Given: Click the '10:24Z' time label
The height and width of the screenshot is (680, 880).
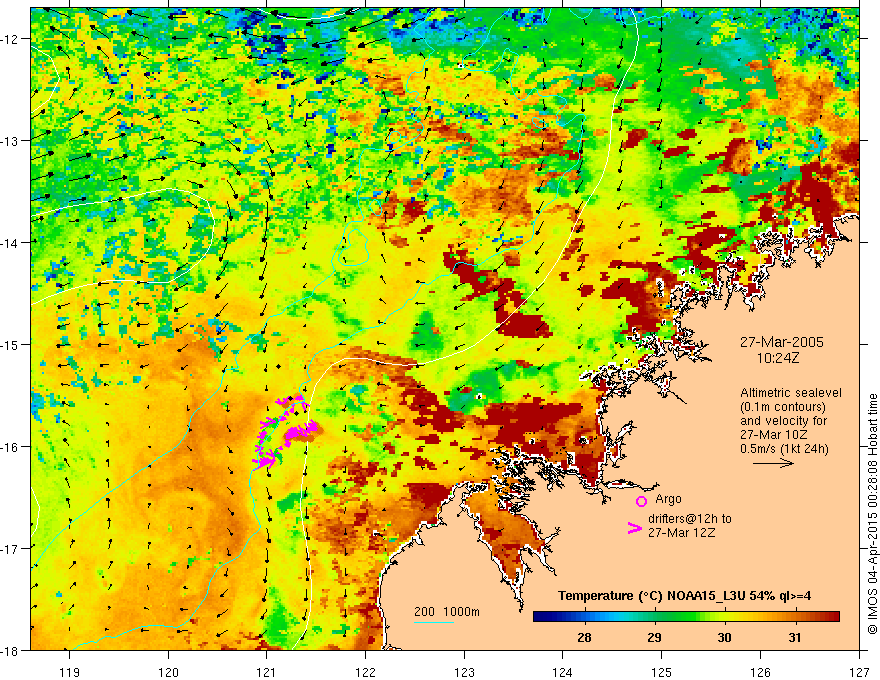Looking at the screenshot, I should pyautogui.click(x=777, y=358).
